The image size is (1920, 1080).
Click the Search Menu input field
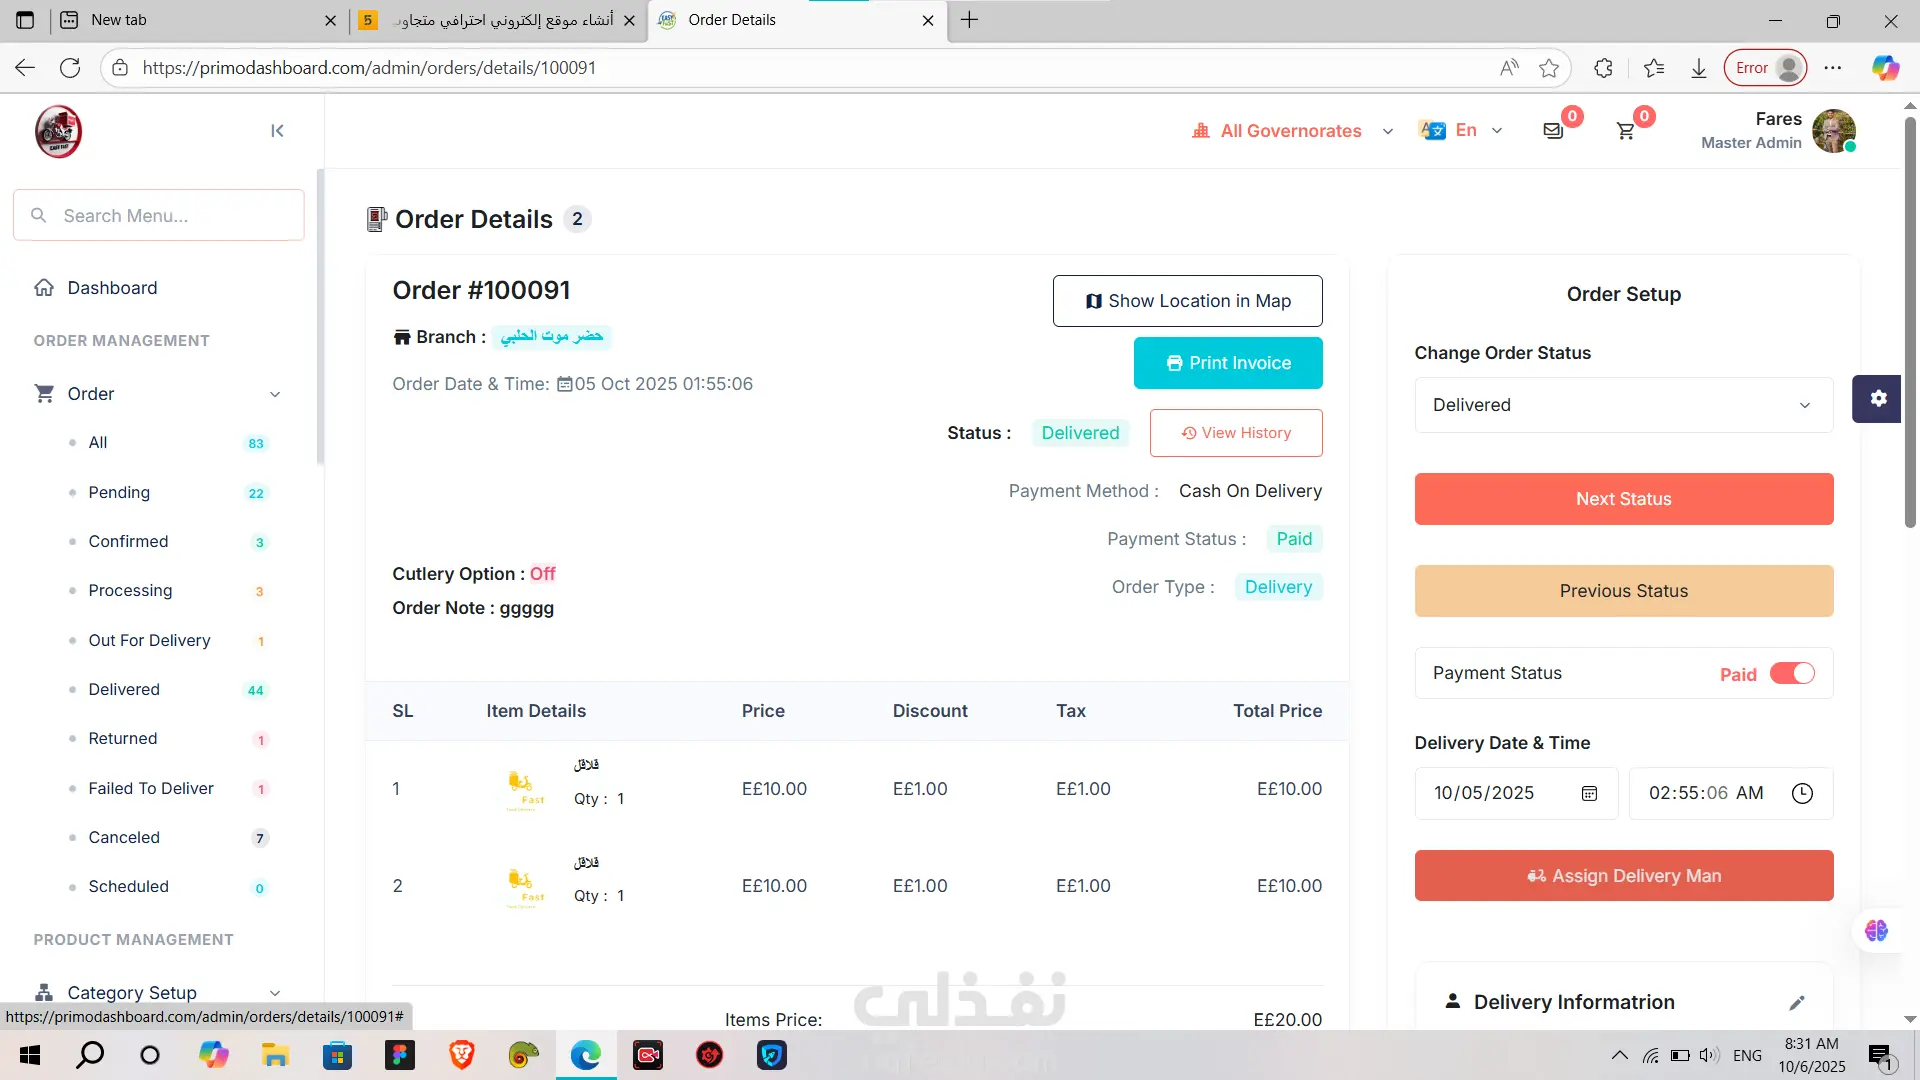click(160, 216)
